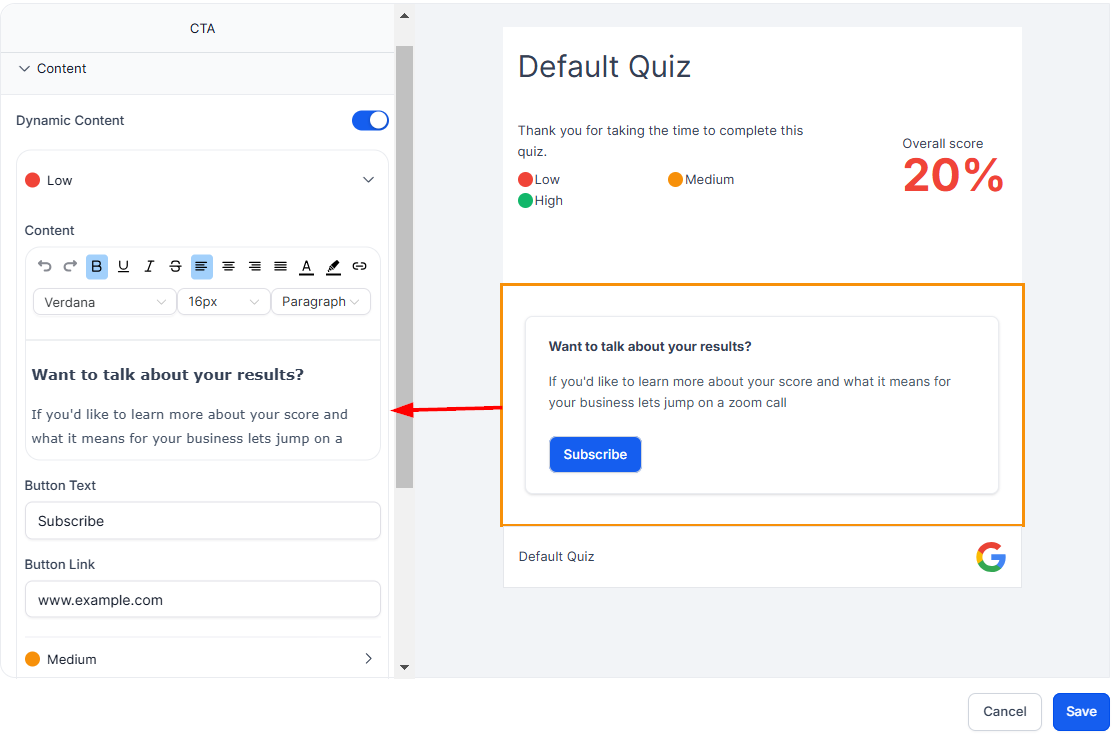Click the Button Link input field
Image resolution: width=1117 pixels, height=738 pixels.
202,600
